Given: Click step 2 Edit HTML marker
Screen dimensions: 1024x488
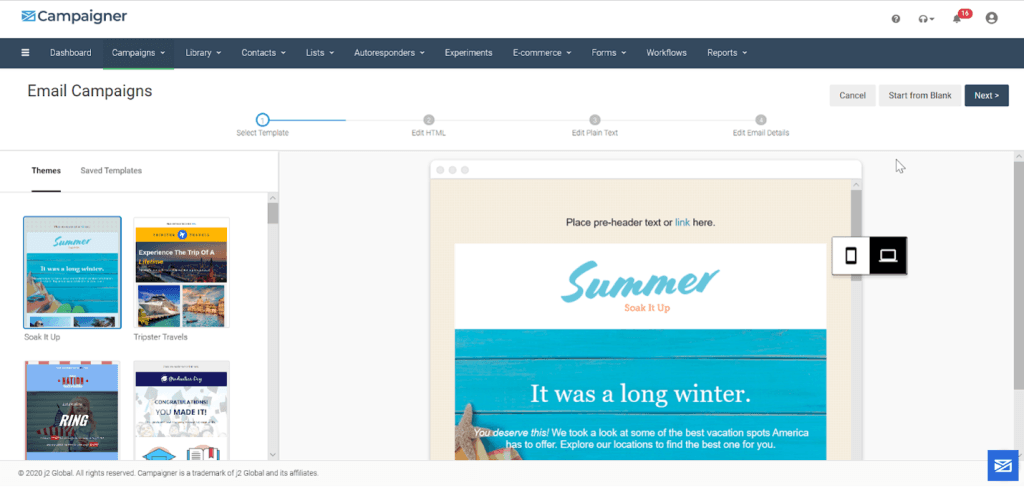Looking at the screenshot, I should tap(428, 120).
